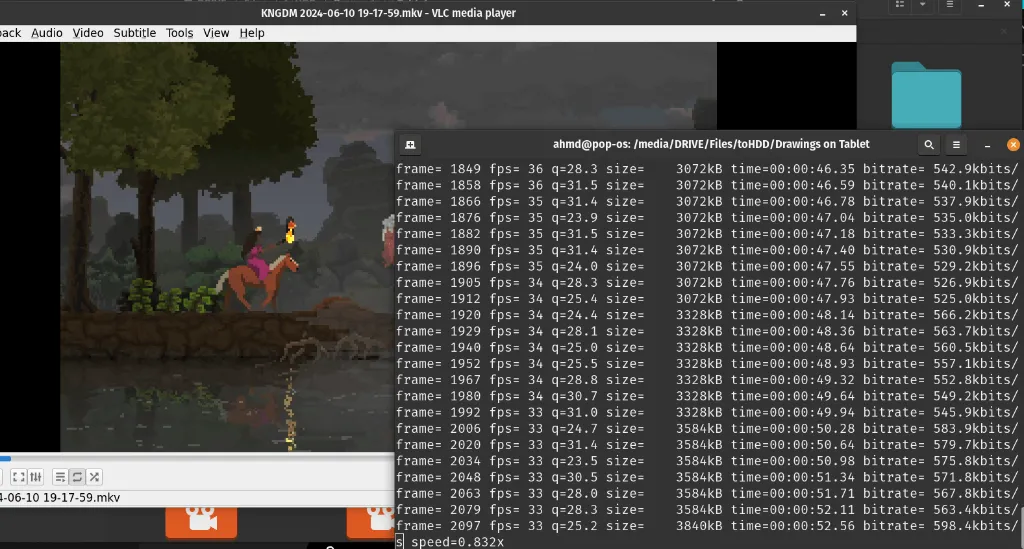Open the View menu in VLC

point(216,33)
